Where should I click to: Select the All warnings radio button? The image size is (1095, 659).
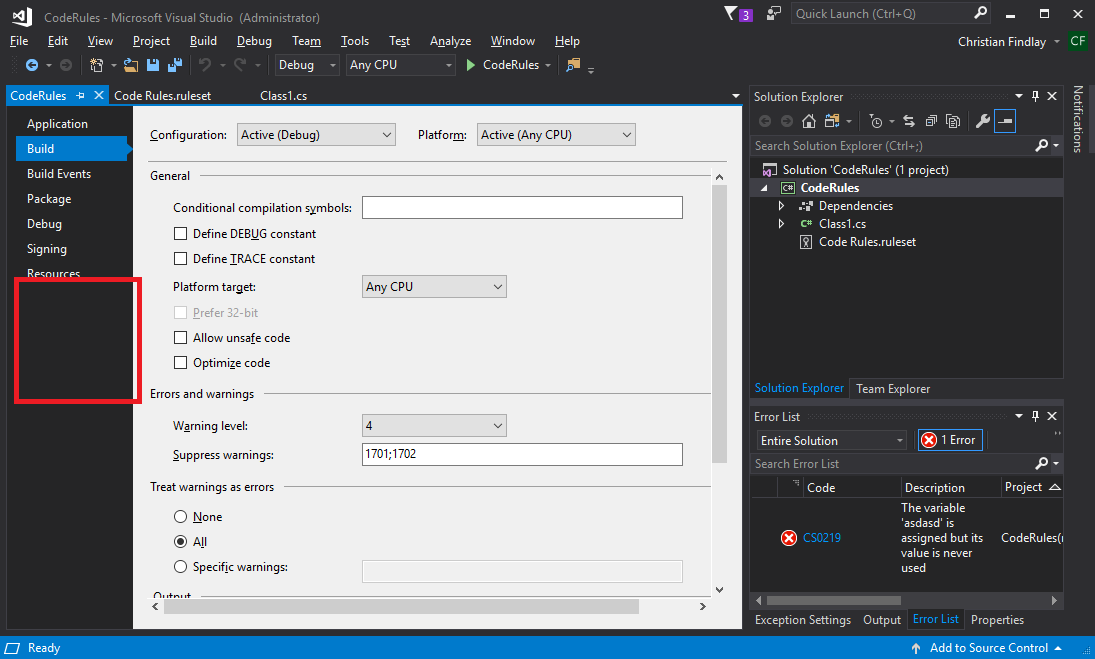pos(180,541)
